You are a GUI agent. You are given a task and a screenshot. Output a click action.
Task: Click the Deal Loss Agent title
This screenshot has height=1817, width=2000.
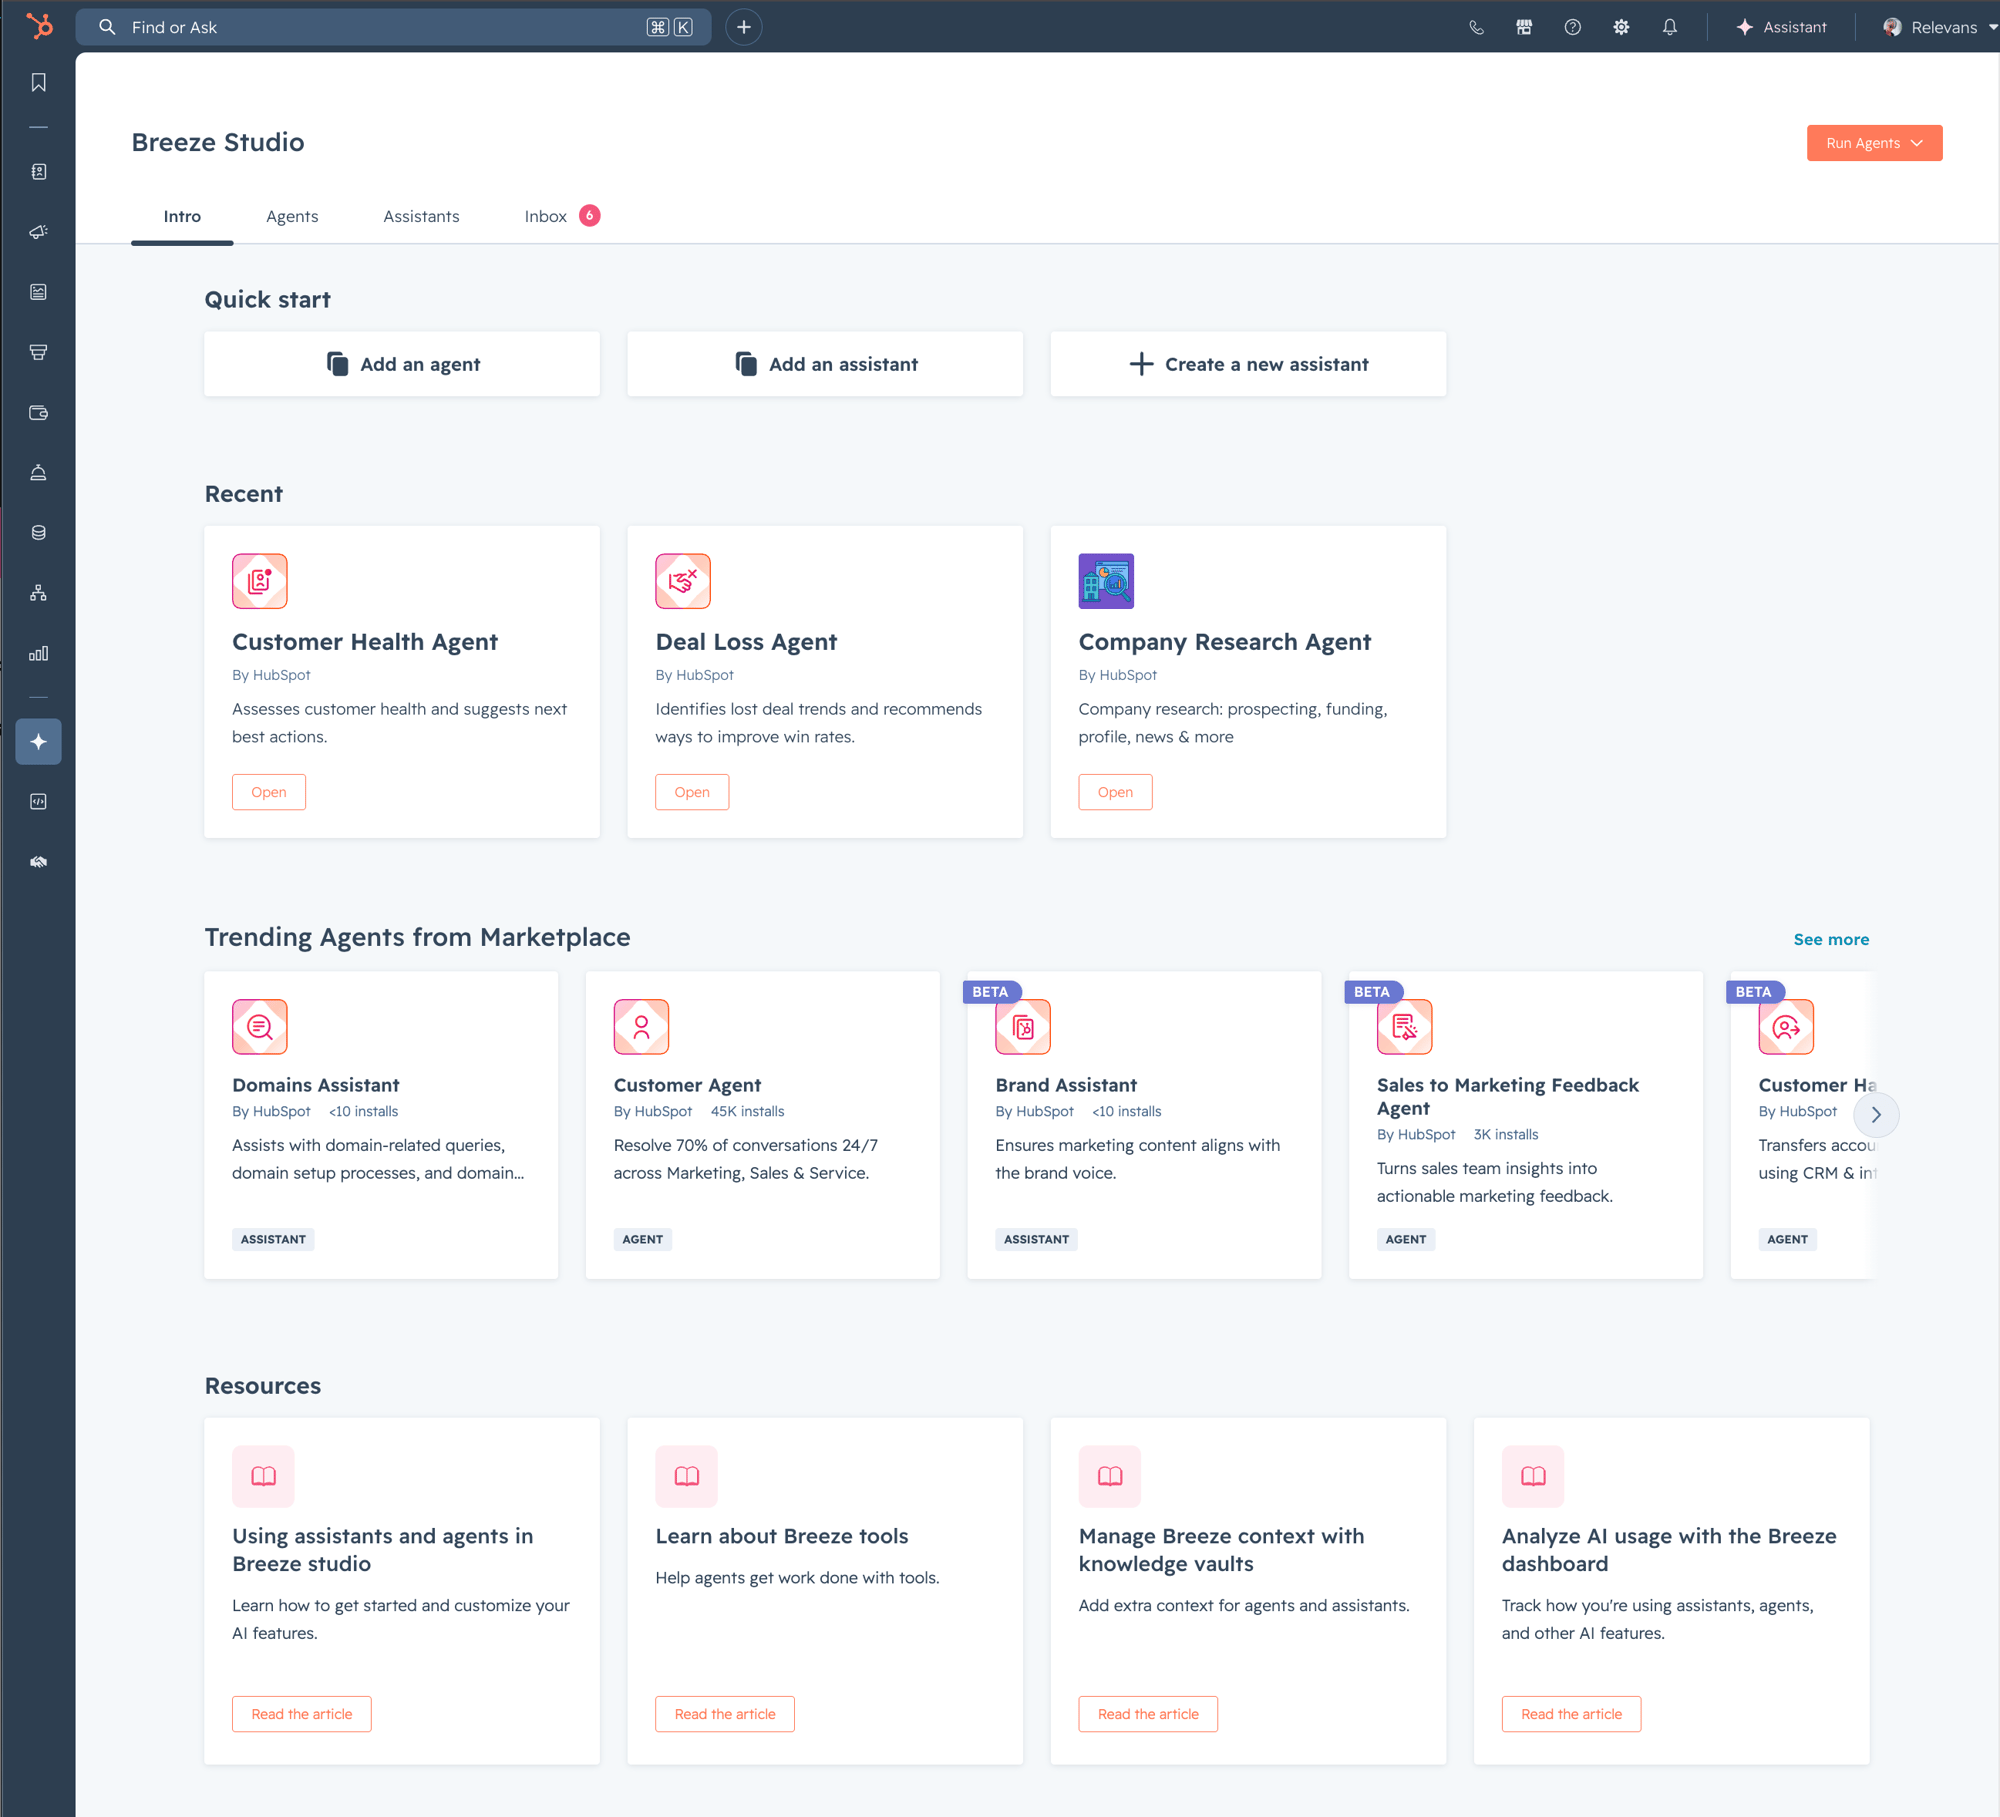coord(746,642)
